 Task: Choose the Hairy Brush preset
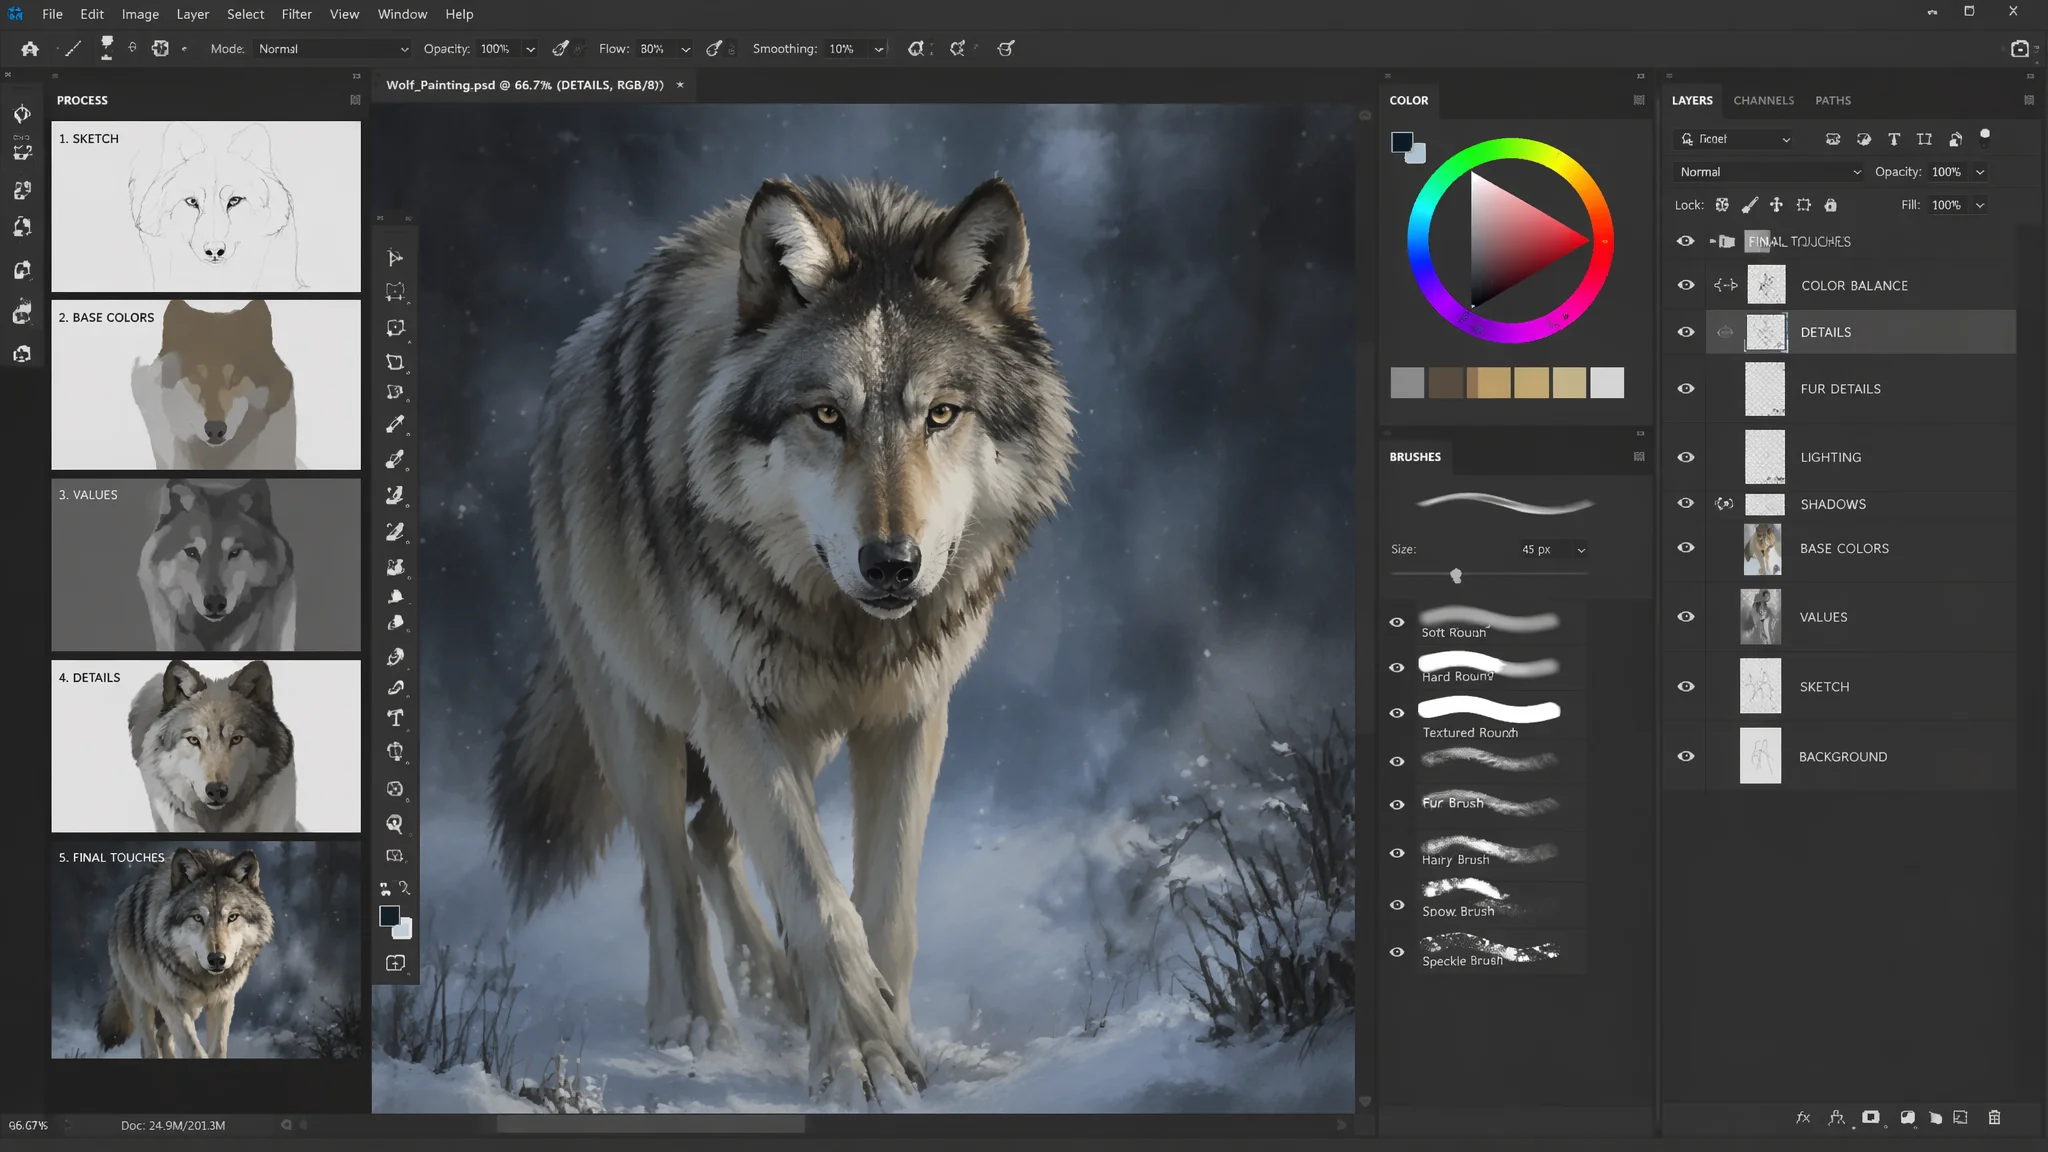point(1489,853)
